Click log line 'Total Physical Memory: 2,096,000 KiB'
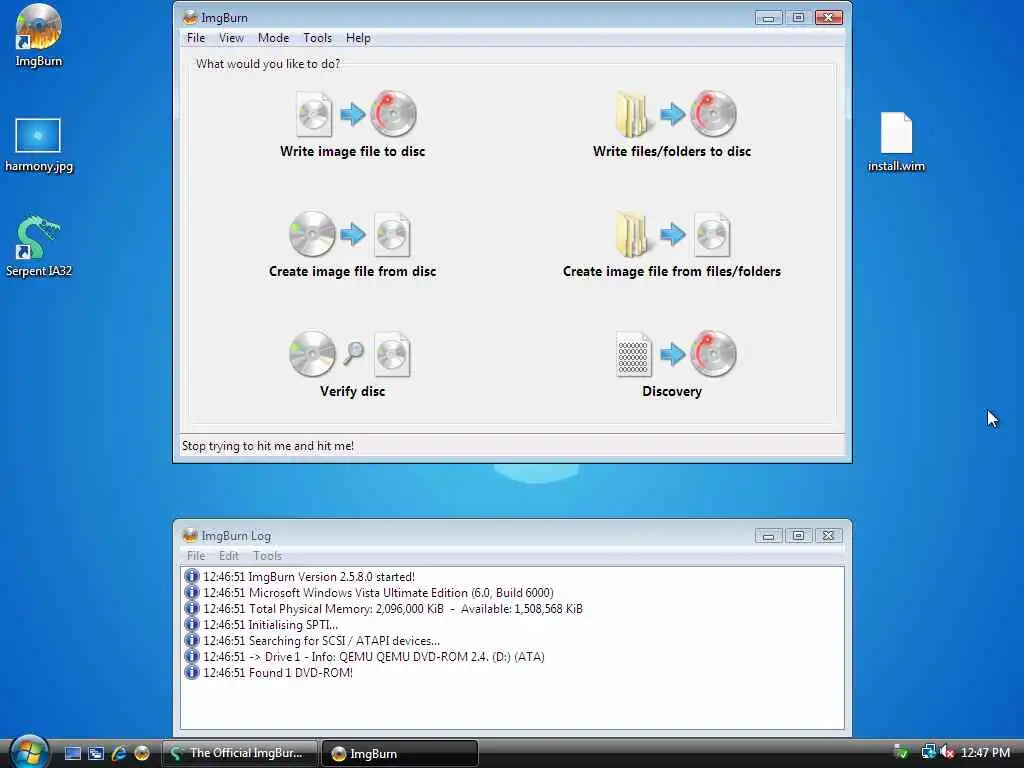The width and height of the screenshot is (1024, 768). [x=392, y=609]
